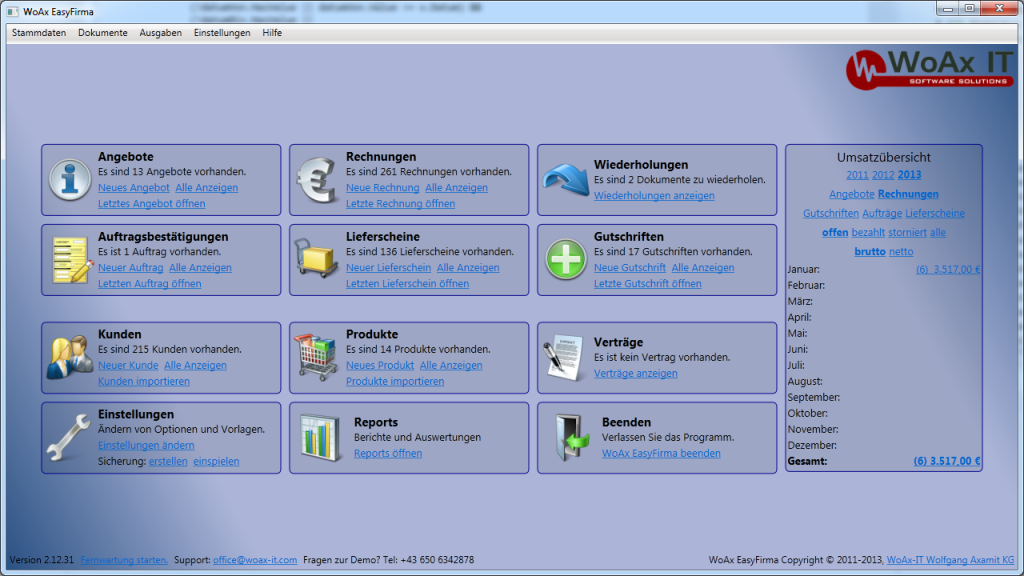Select year 2011 in Umsatzübersicht
The height and width of the screenshot is (576, 1024).
coord(857,175)
